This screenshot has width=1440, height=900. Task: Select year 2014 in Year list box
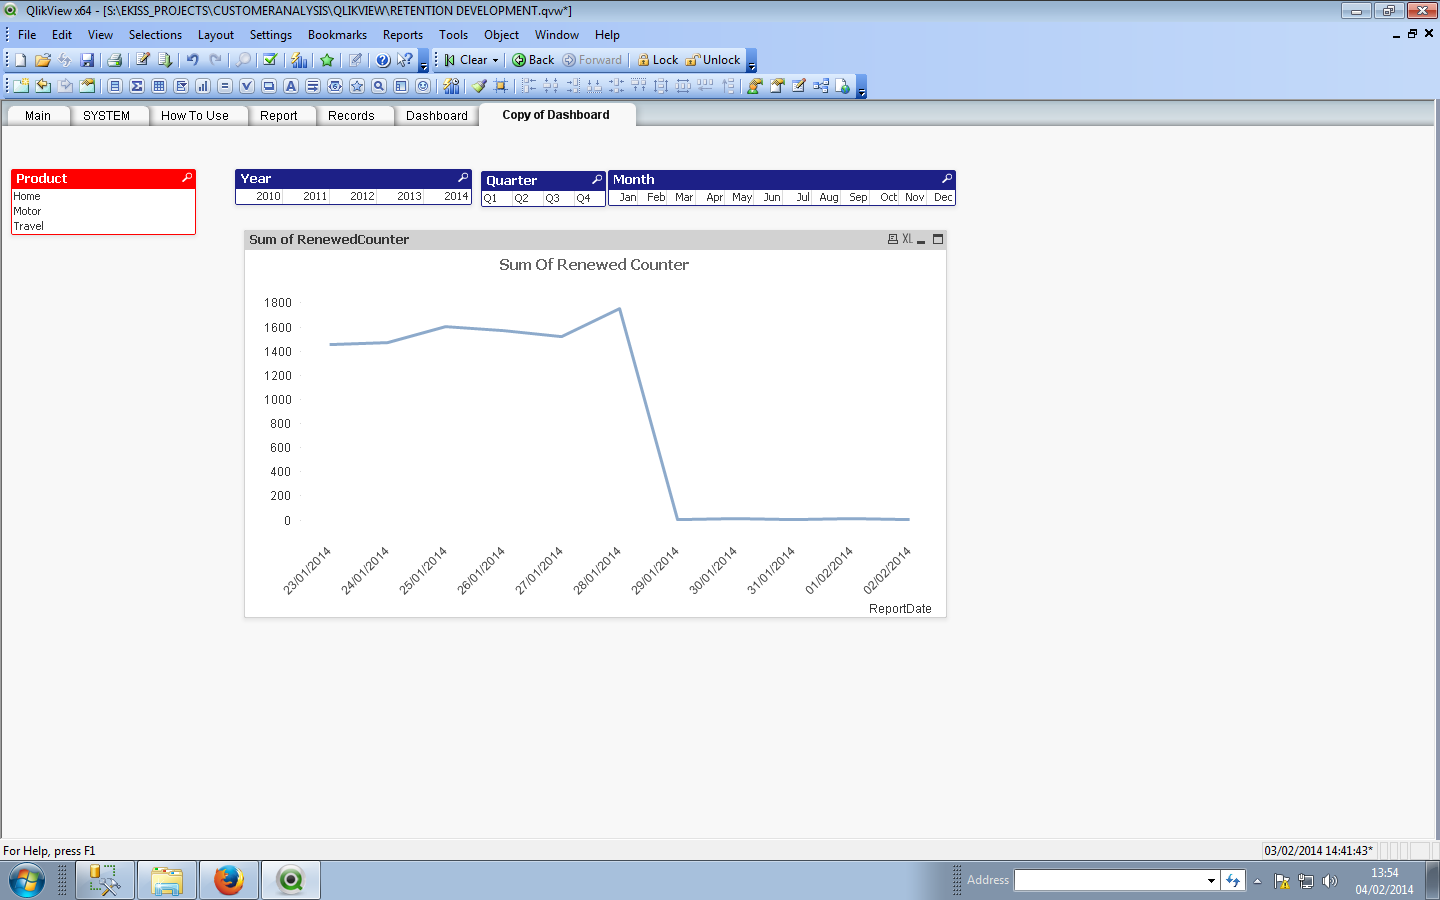456,197
